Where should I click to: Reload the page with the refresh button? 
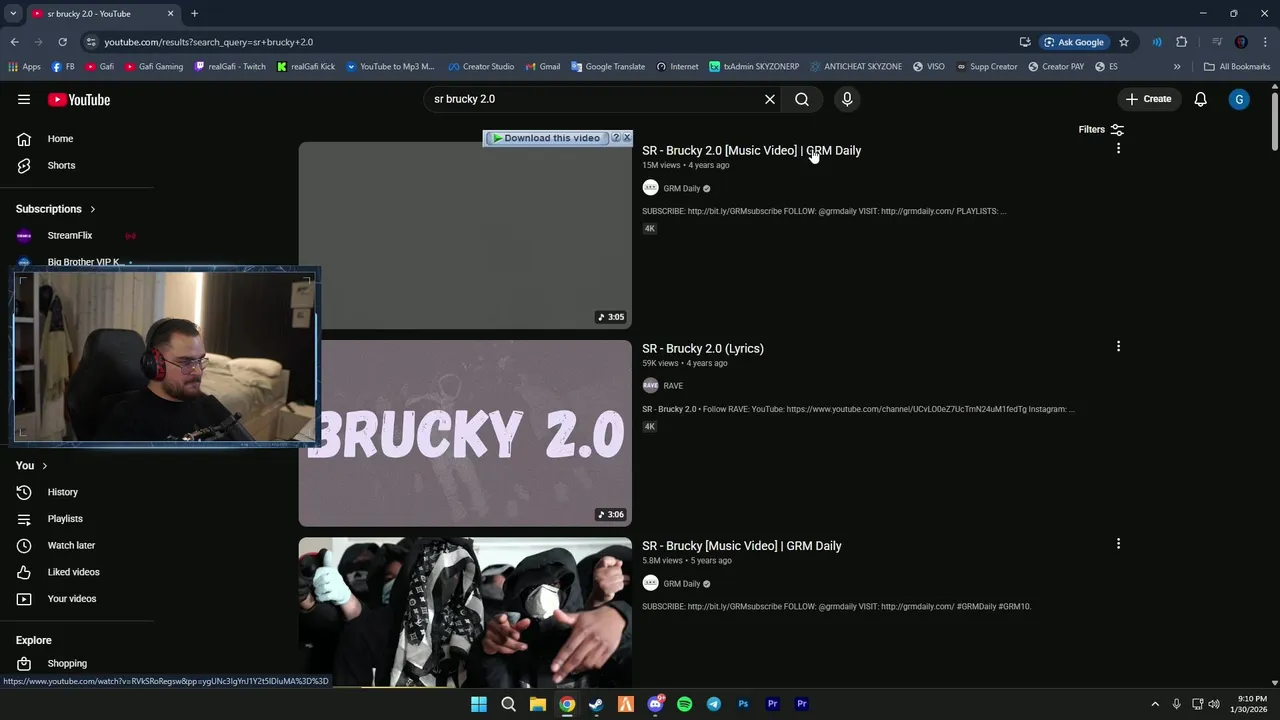pyautogui.click(x=62, y=42)
